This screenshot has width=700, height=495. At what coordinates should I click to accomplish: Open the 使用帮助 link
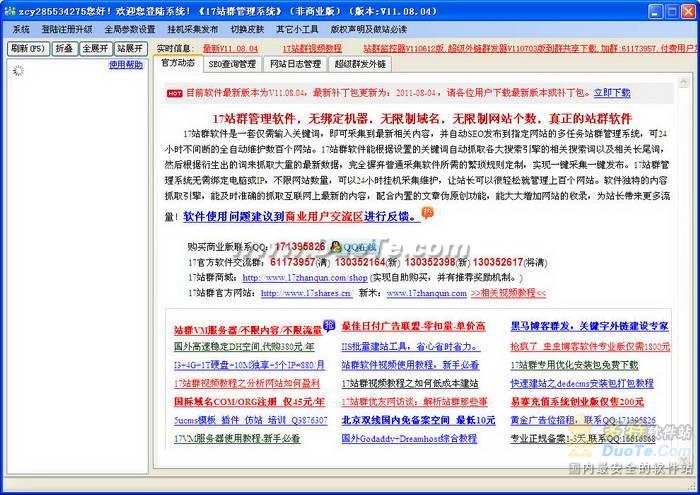coord(126,65)
